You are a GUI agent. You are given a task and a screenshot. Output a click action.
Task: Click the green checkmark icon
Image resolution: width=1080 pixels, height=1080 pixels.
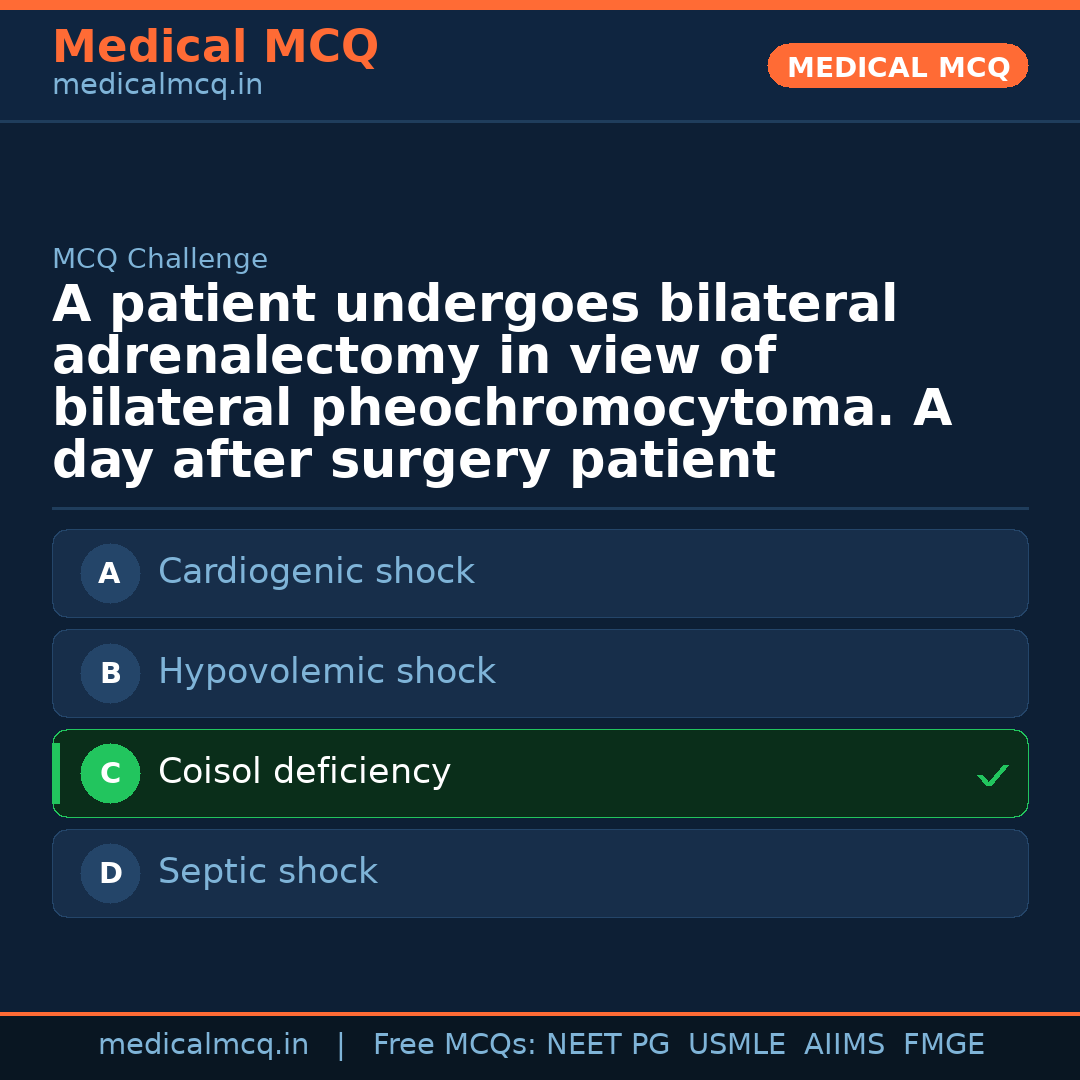click(992, 775)
